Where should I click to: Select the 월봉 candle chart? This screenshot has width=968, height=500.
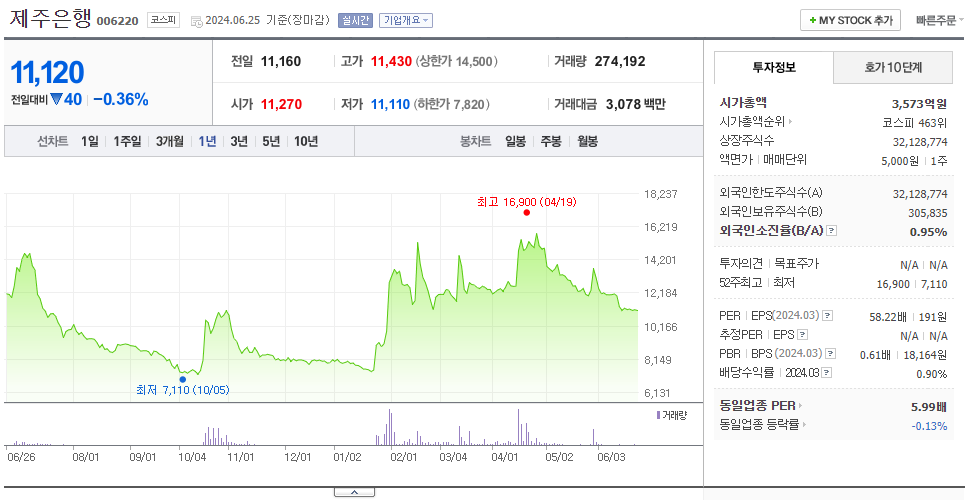588,141
